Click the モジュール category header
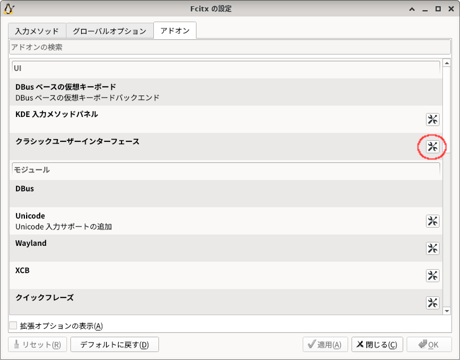 226,170
